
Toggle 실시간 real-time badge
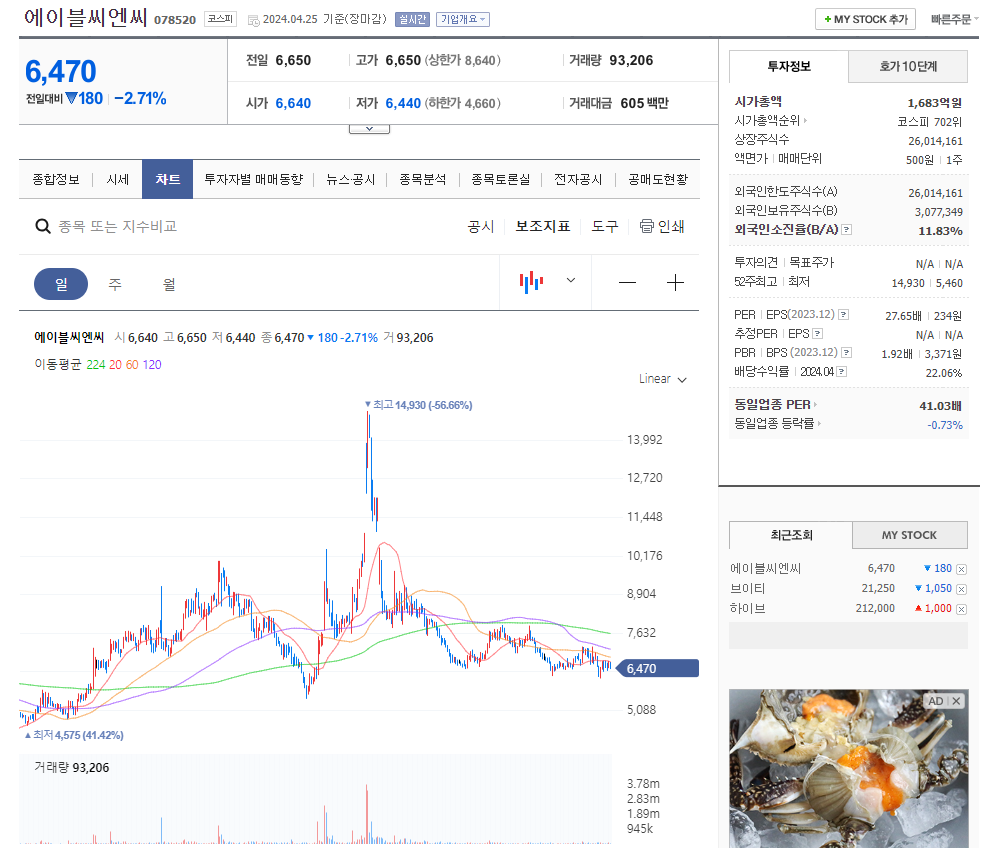[412, 19]
